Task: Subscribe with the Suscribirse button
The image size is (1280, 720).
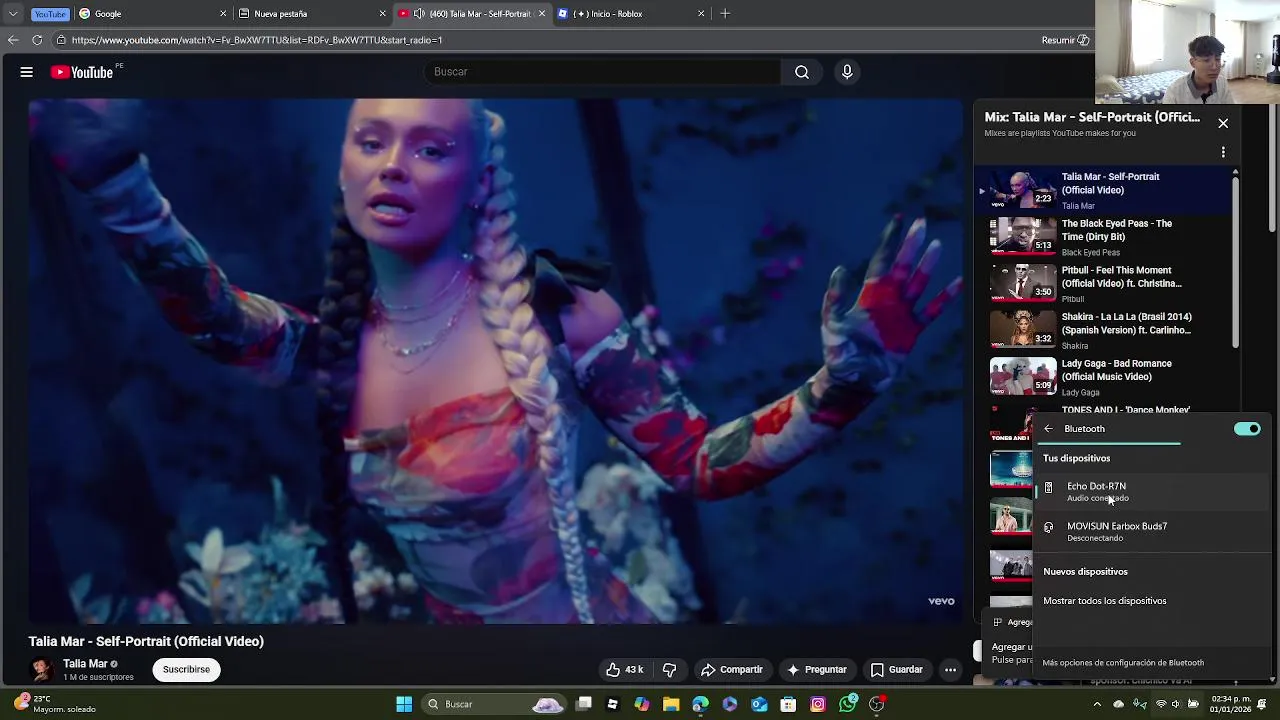Action: point(186,670)
